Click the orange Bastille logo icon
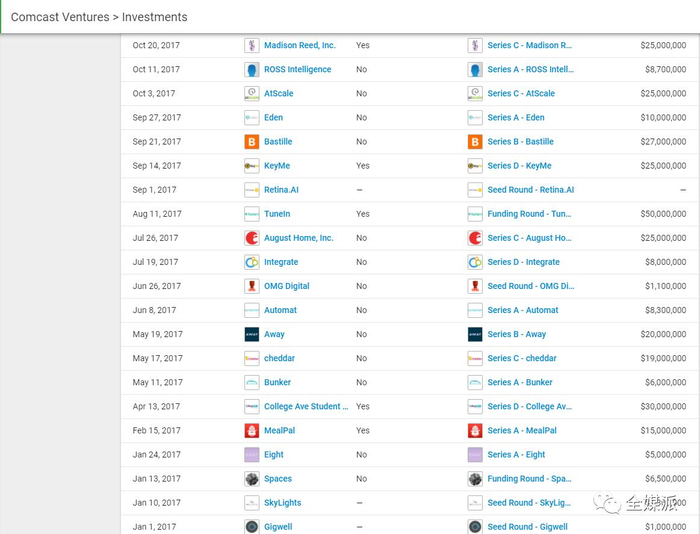This screenshot has height=534, width=700. tap(252, 142)
